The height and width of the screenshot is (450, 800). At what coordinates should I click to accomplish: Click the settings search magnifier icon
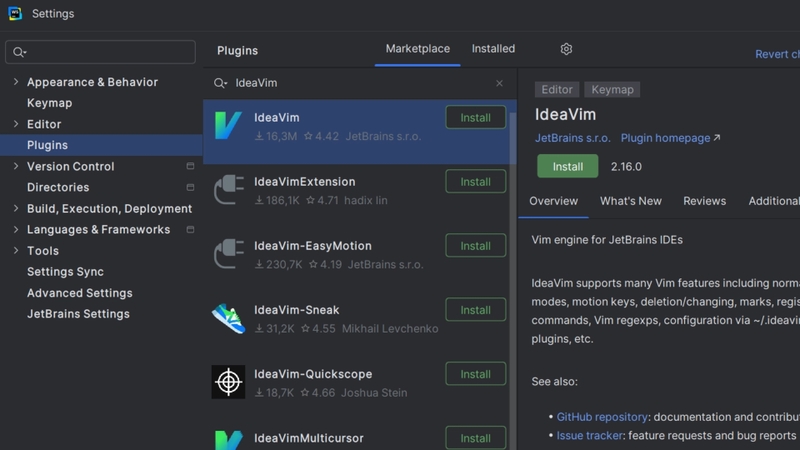click(x=19, y=52)
